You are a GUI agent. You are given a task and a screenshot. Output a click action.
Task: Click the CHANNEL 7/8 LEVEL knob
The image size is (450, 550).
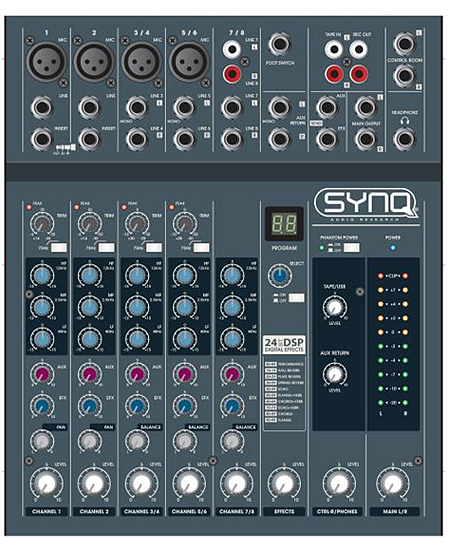(x=237, y=484)
